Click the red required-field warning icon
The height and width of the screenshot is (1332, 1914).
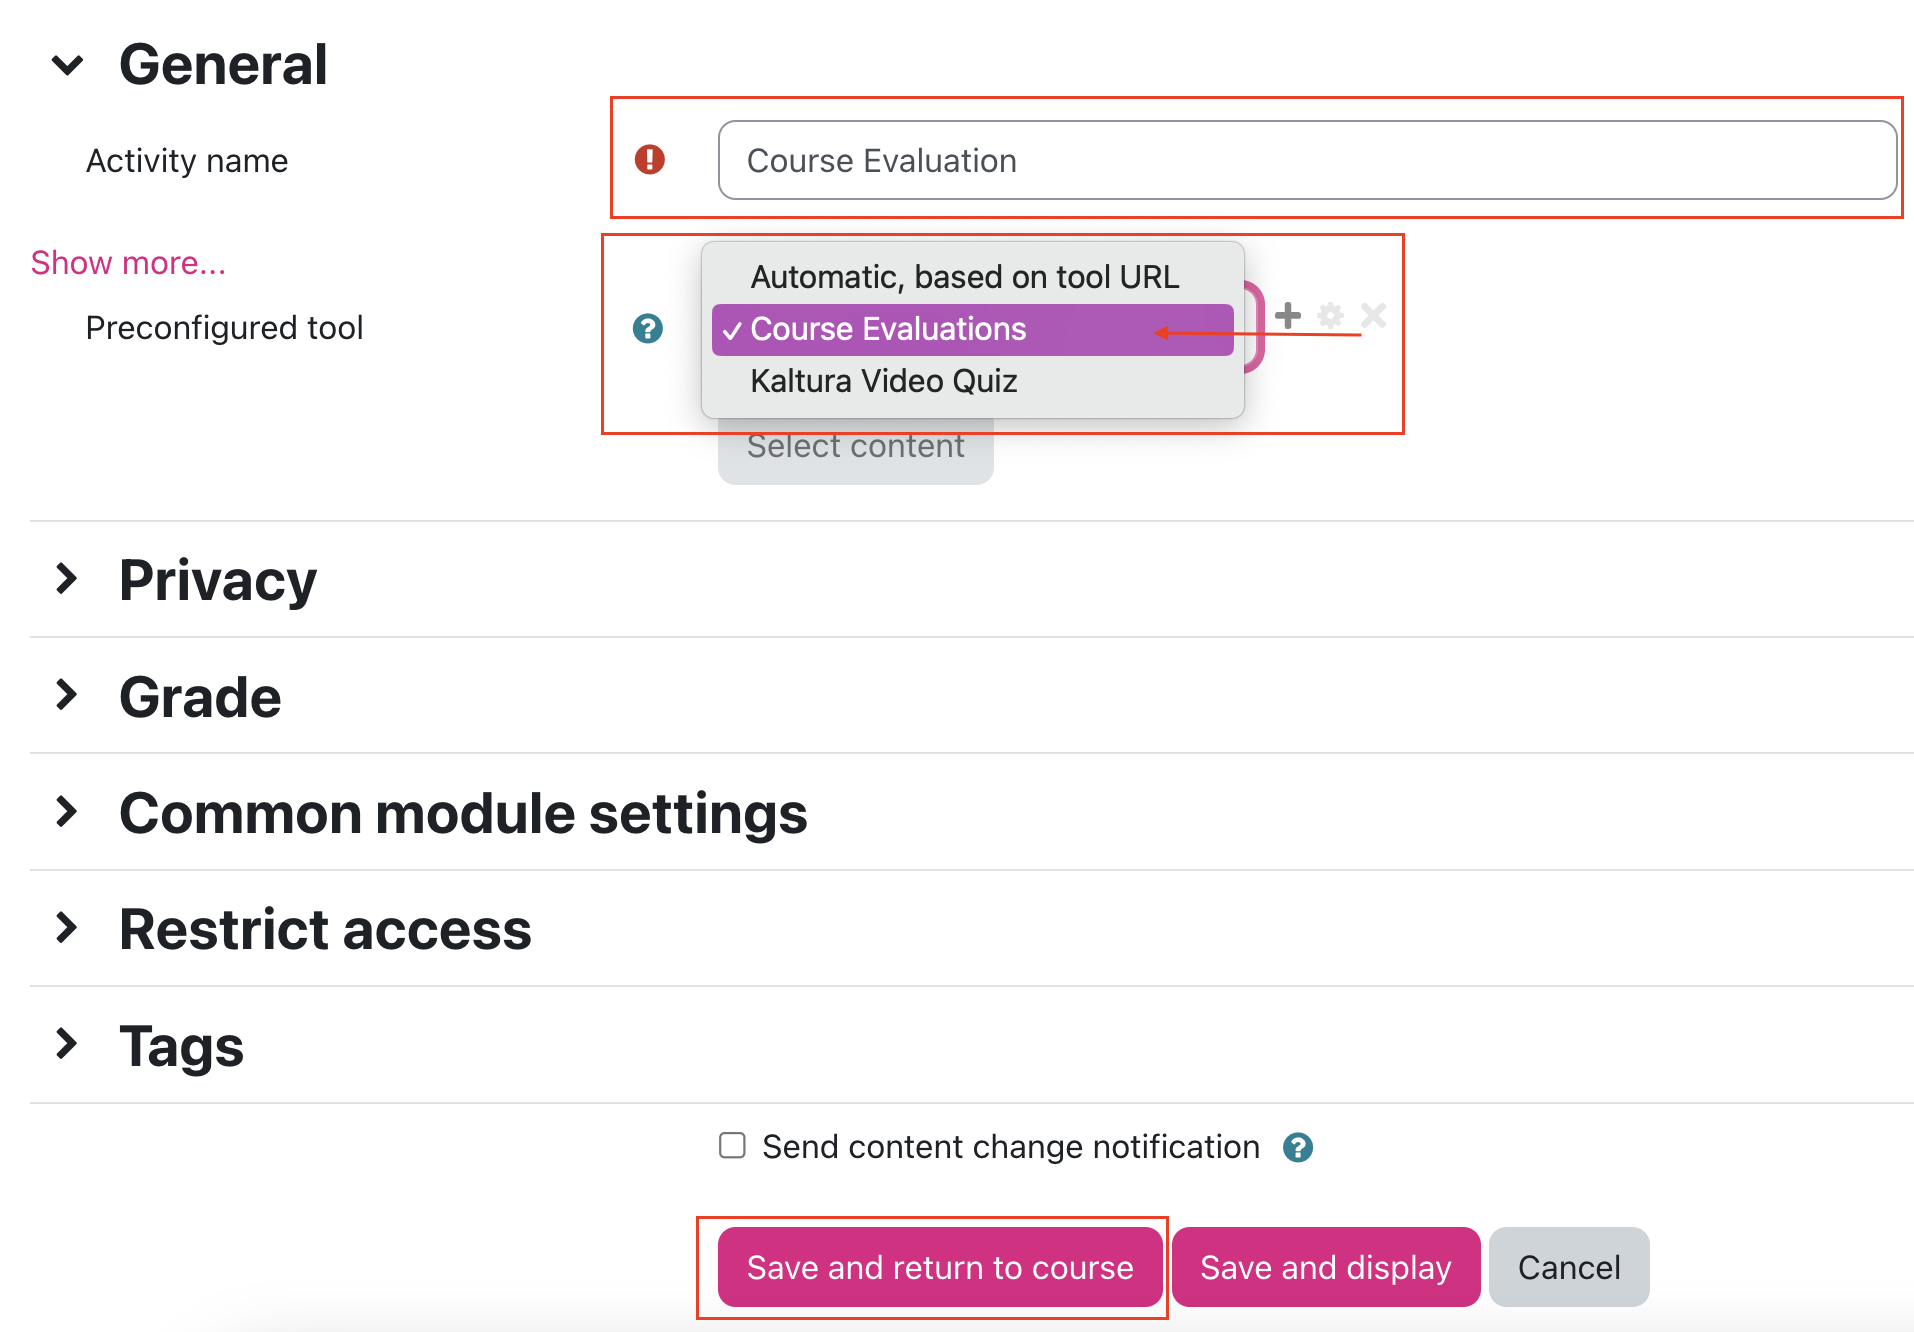[x=650, y=159]
